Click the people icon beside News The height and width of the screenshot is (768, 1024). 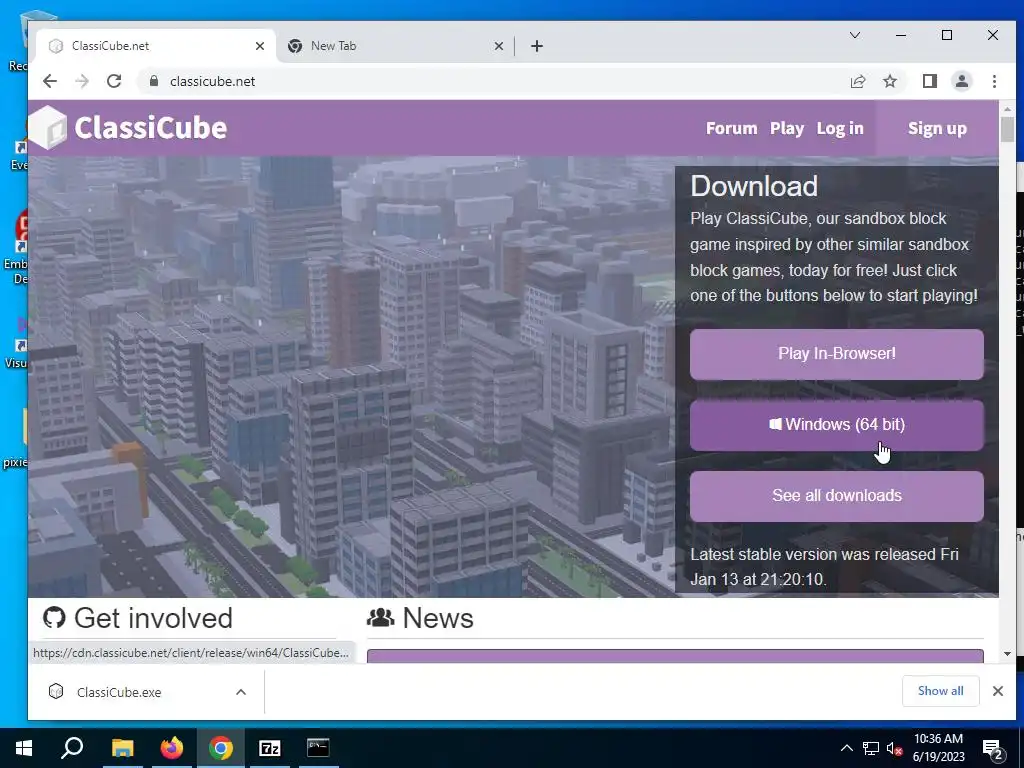point(381,617)
